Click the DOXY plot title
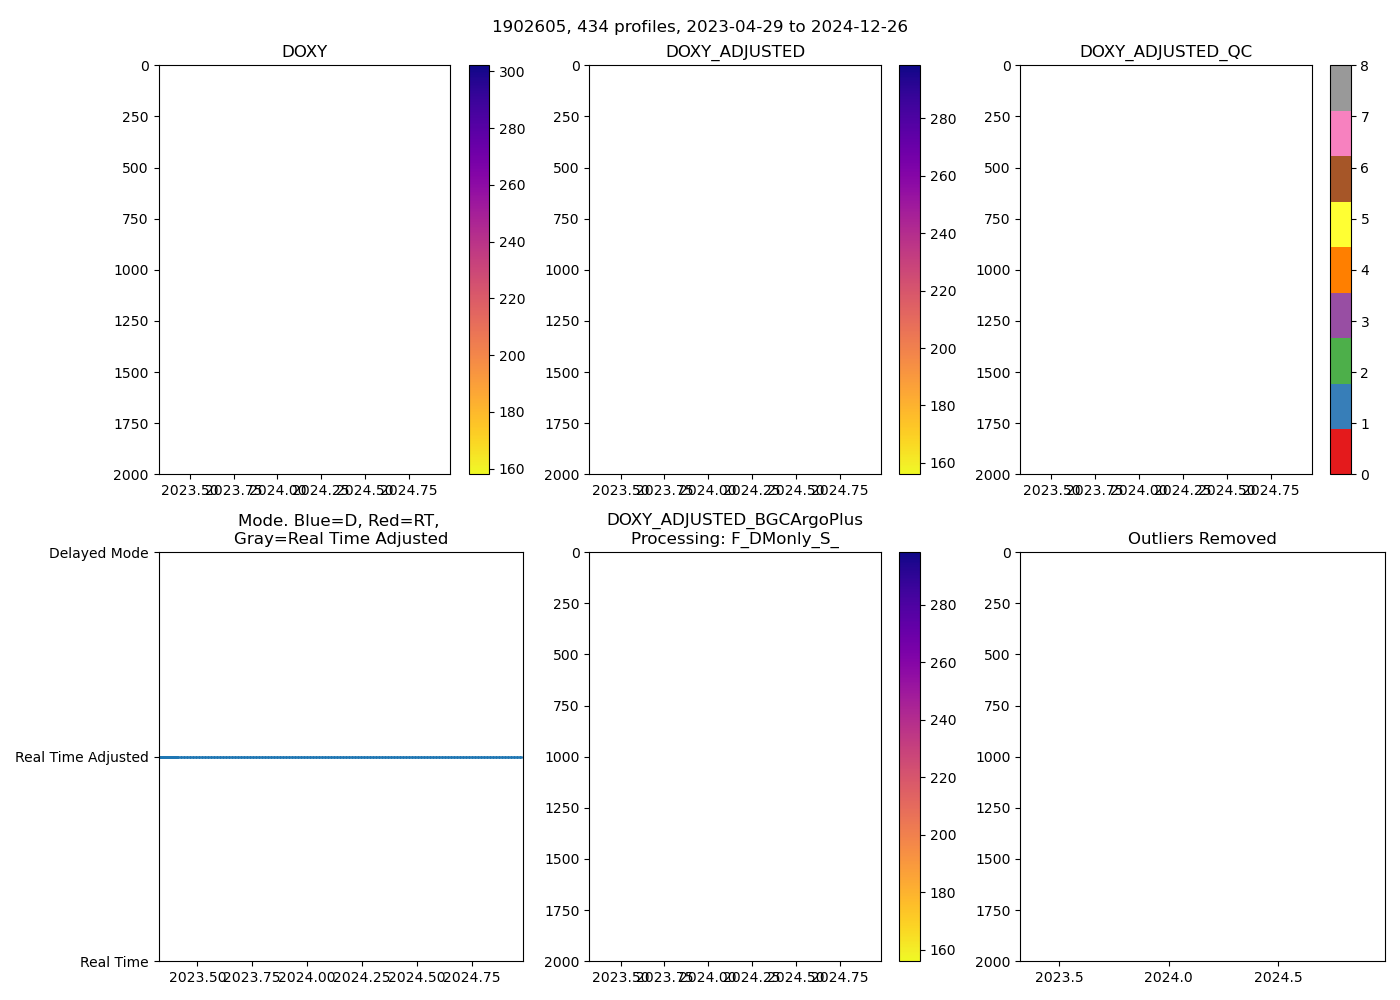 [304, 52]
